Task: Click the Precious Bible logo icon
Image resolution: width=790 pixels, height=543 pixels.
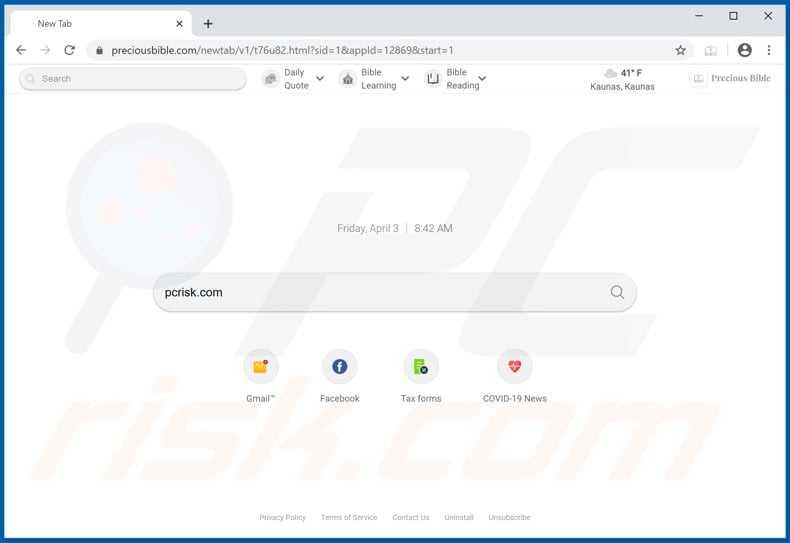Action: 698,78
